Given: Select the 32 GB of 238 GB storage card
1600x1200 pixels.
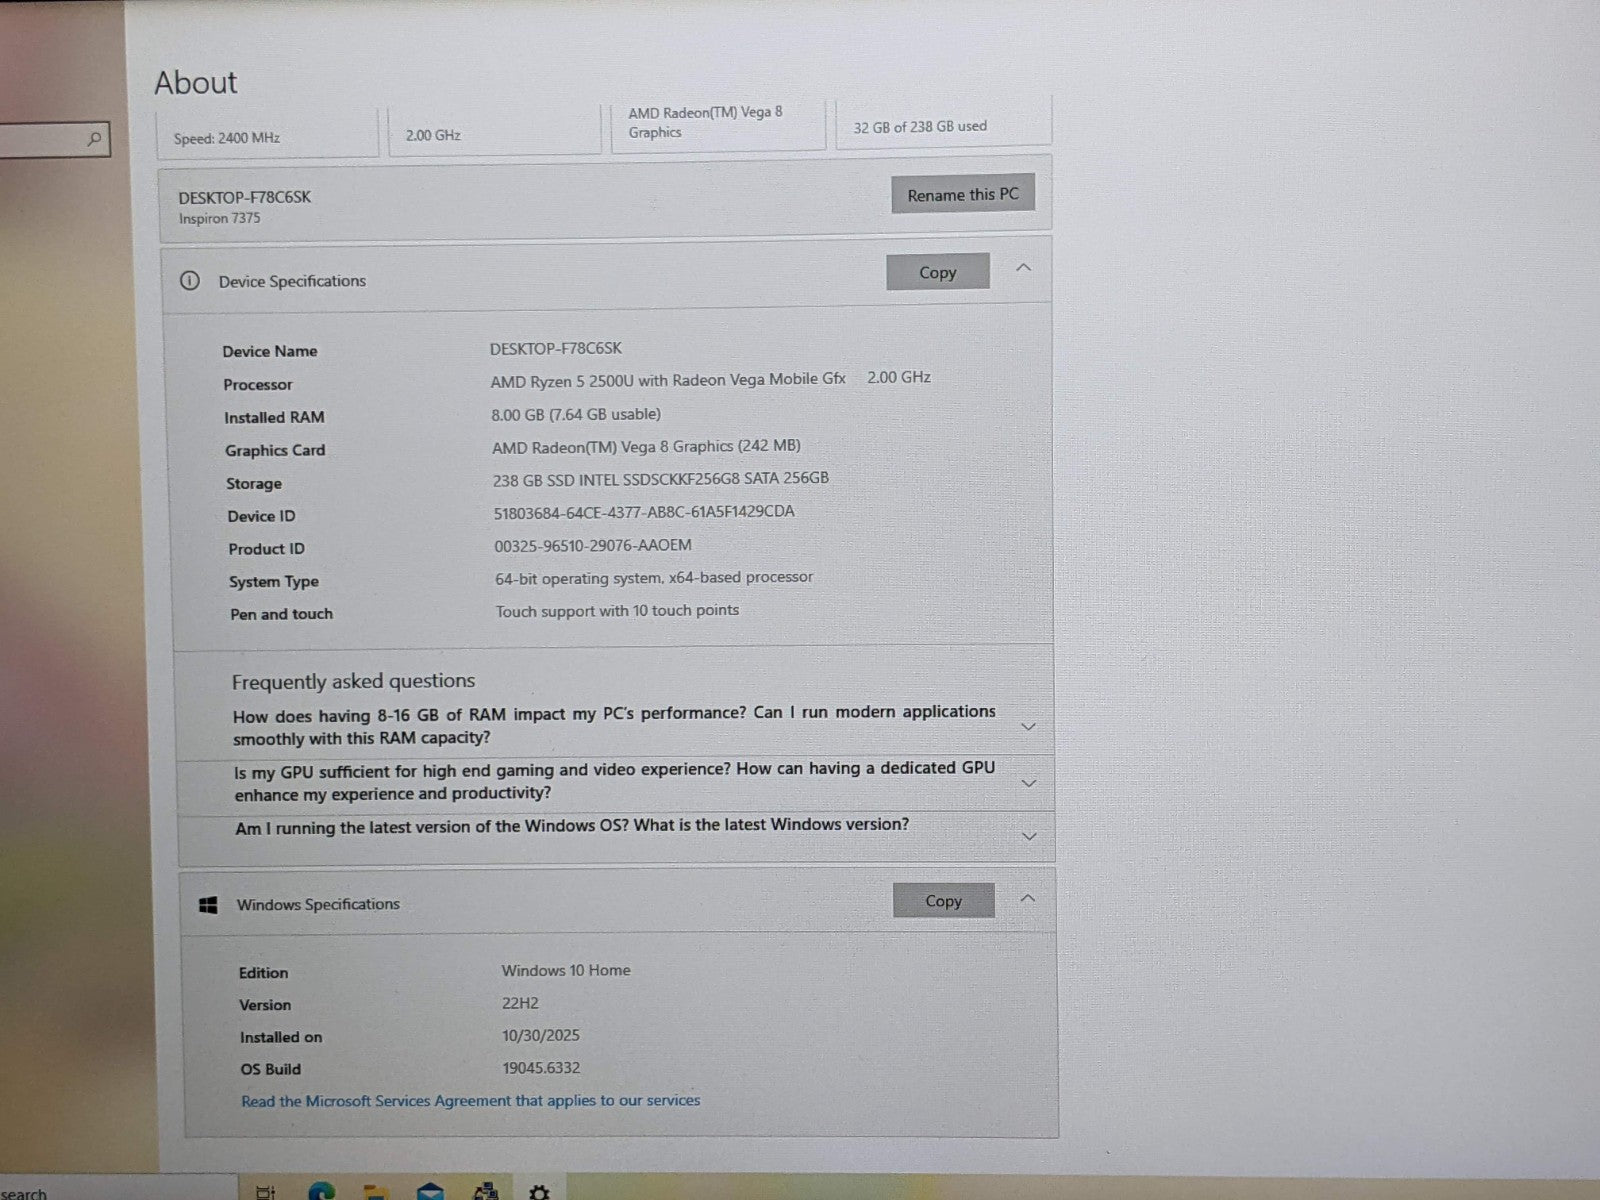Looking at the screenshot, I should point(942,126).
